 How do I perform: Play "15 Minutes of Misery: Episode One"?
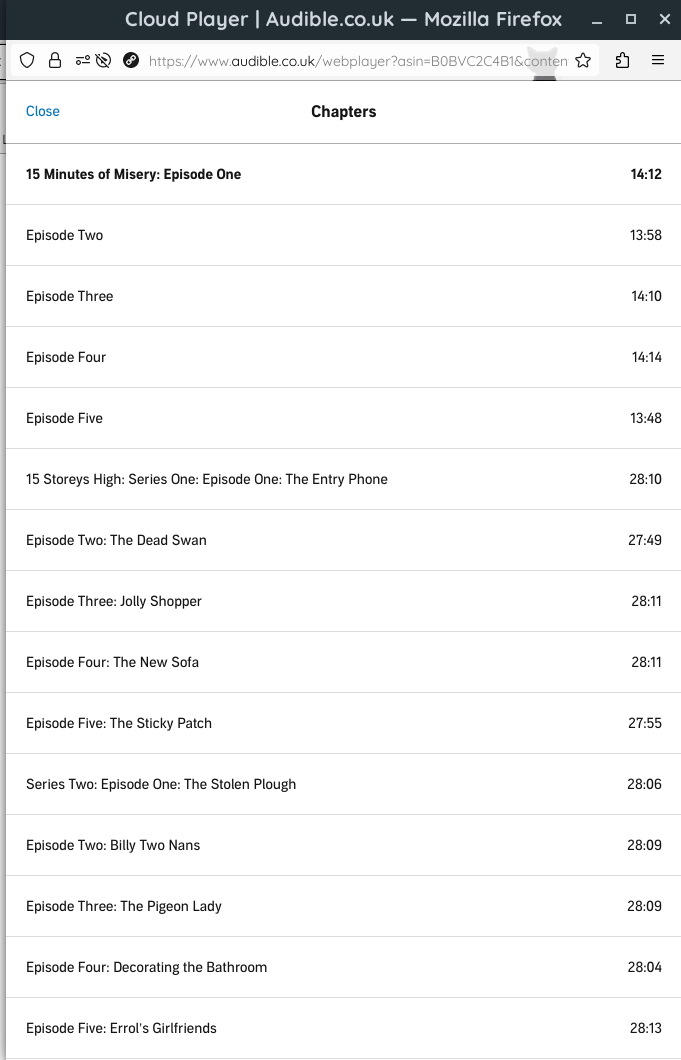[x=340, y=174]
